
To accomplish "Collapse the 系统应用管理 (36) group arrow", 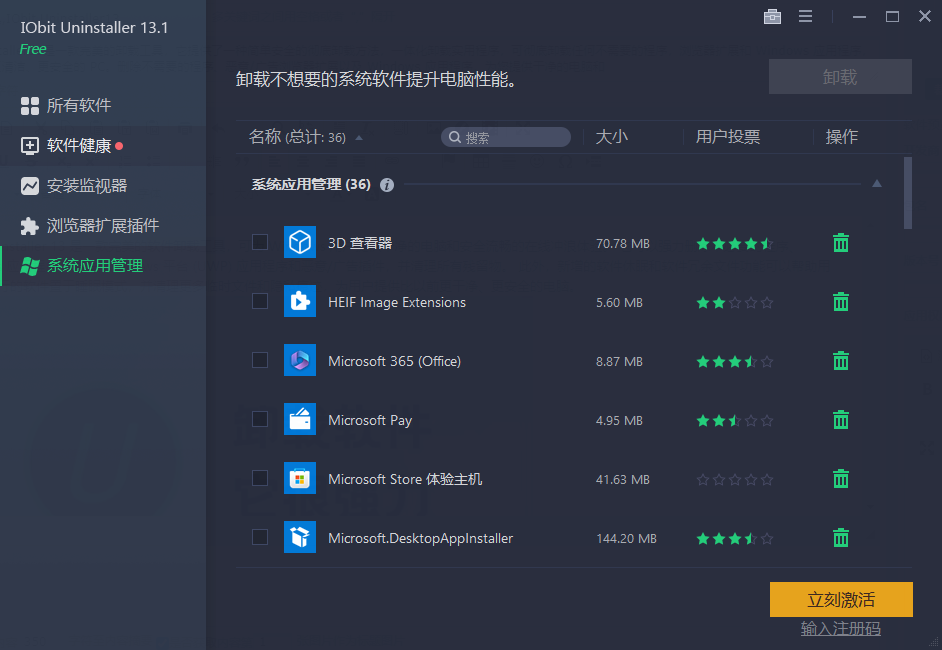I will coord(877,184).
